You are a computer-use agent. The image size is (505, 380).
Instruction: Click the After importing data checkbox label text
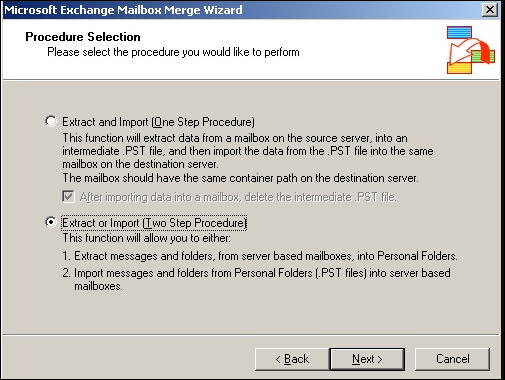(238, 197)
